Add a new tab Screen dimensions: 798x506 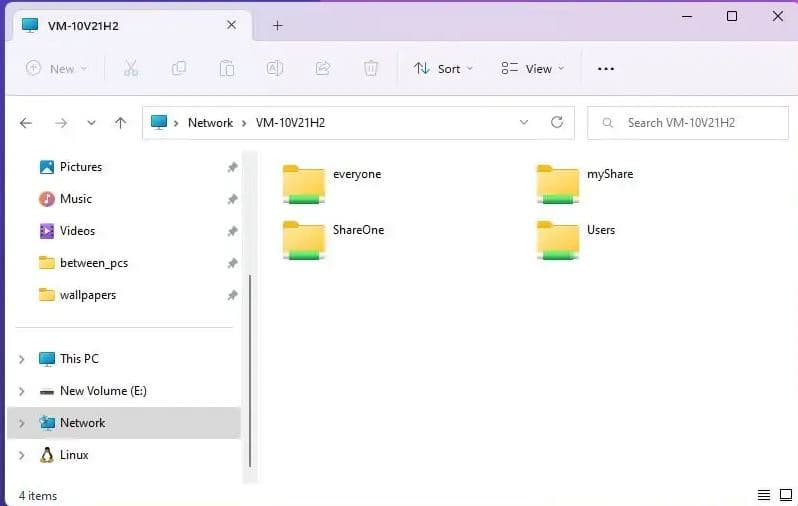pos(278,25)
